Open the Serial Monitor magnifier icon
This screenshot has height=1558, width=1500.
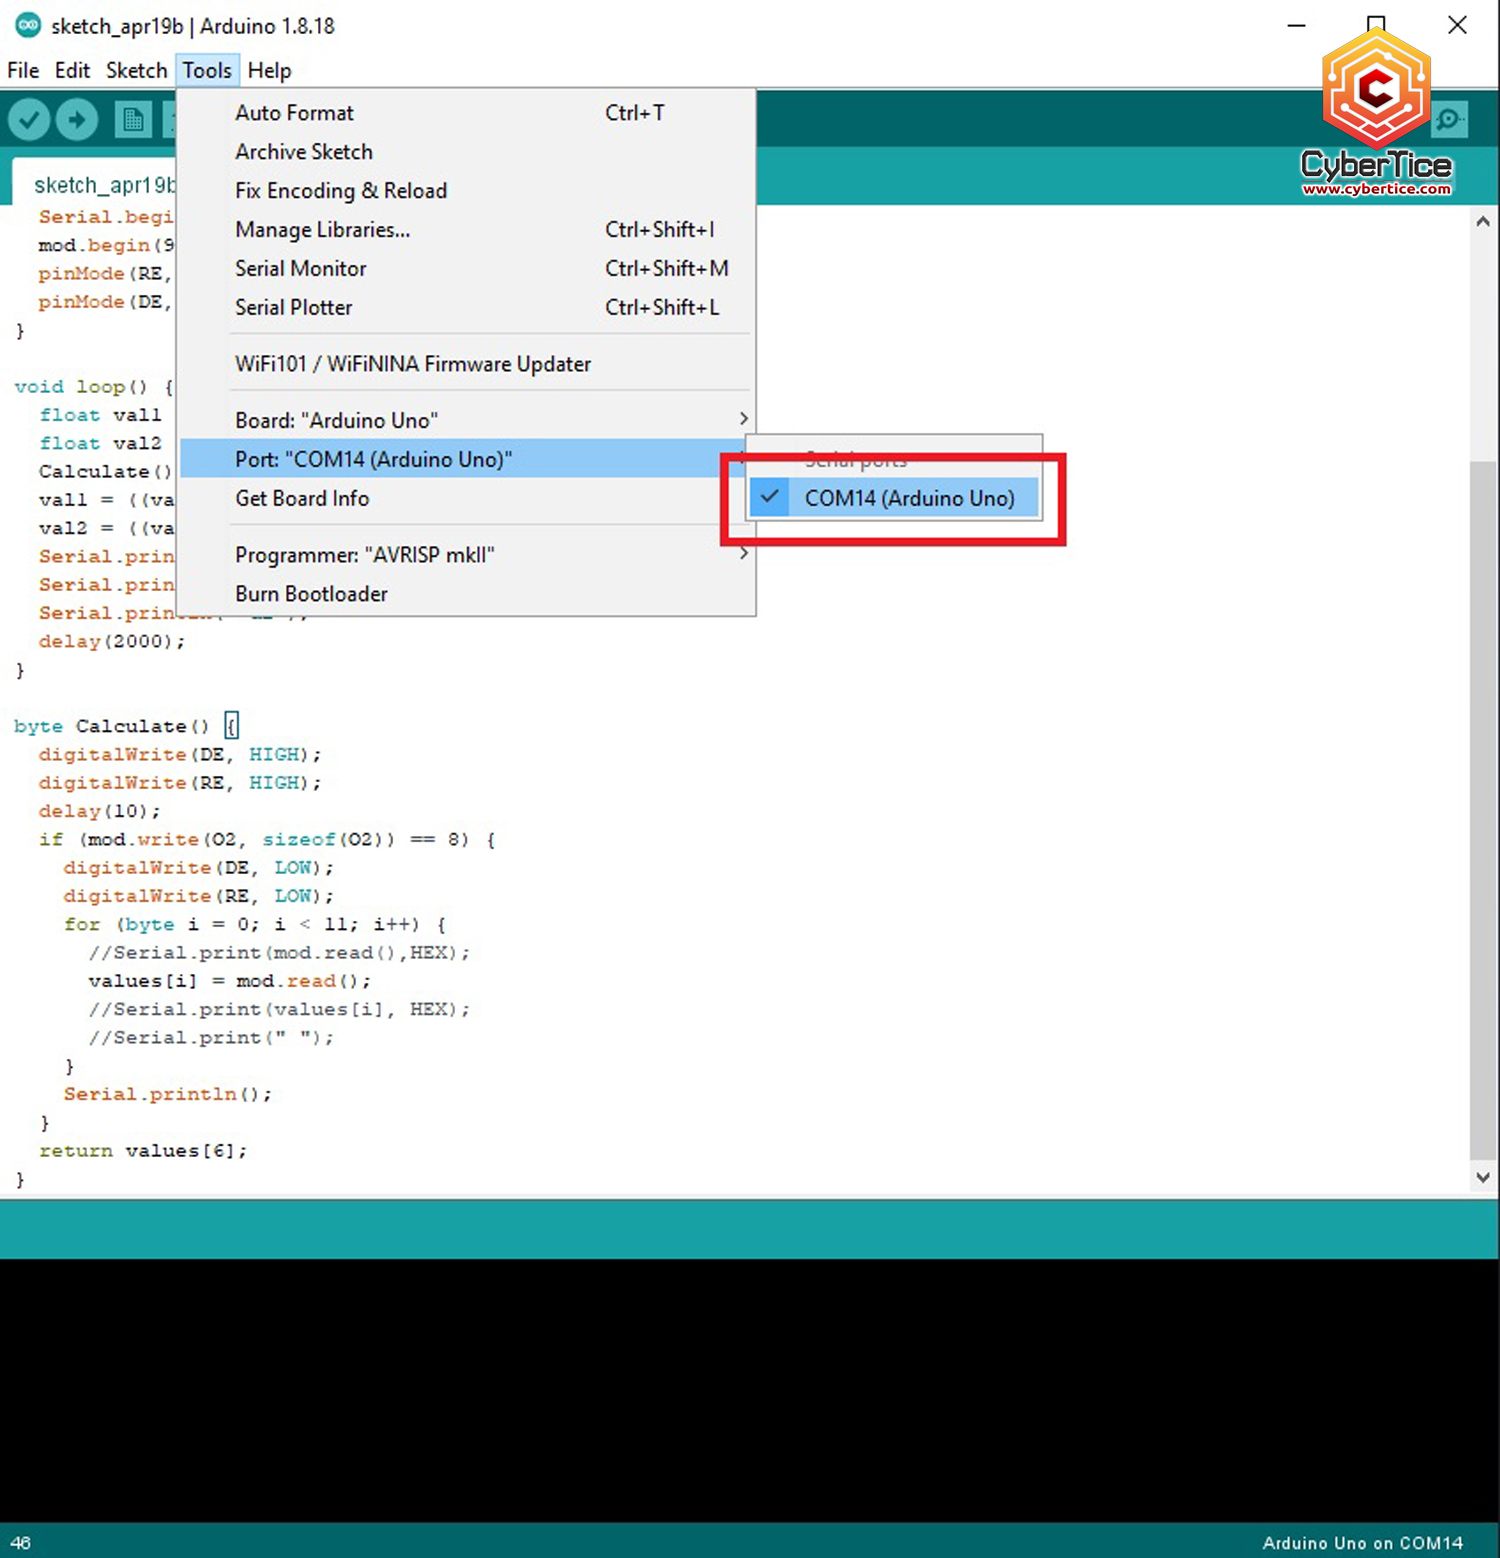(1449, 119)
